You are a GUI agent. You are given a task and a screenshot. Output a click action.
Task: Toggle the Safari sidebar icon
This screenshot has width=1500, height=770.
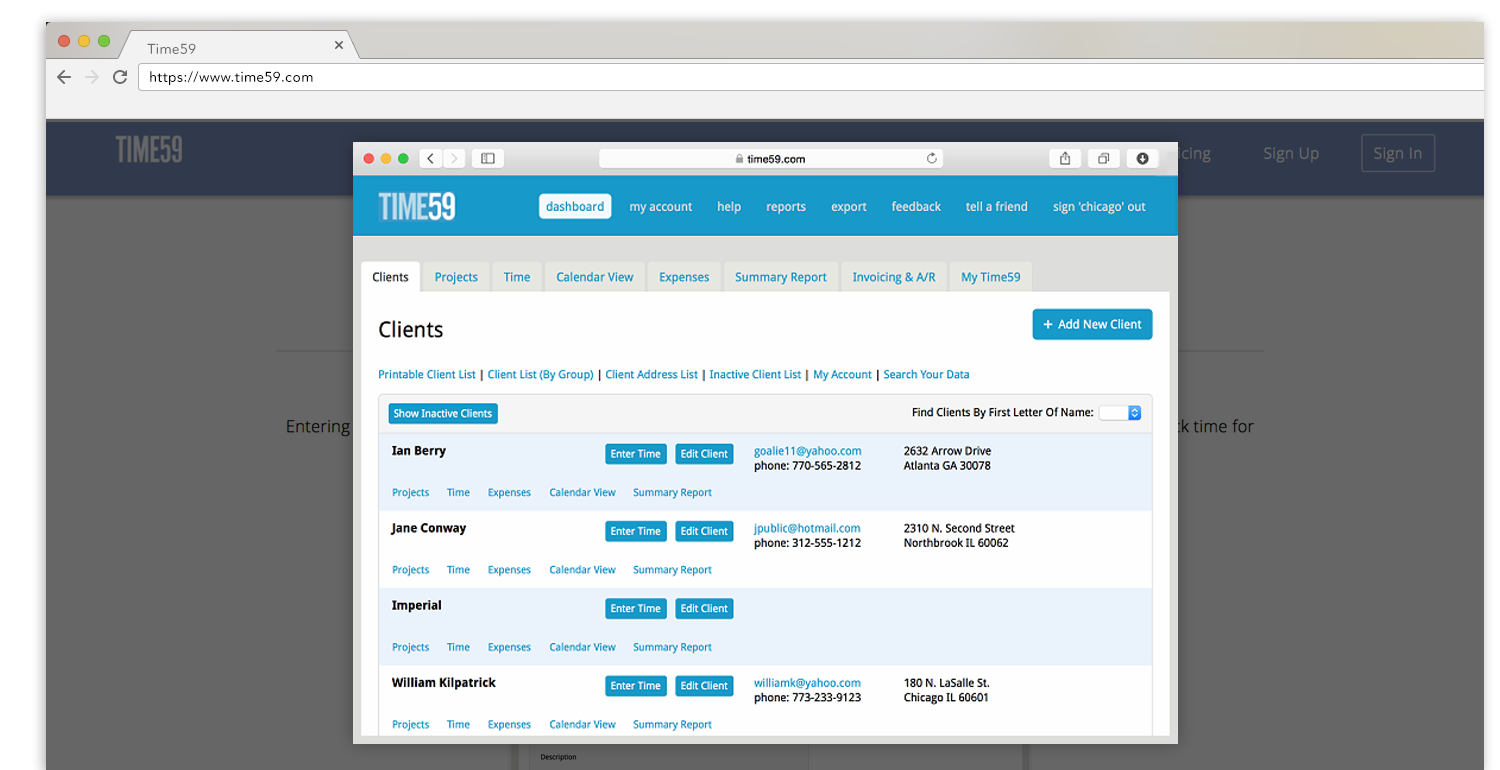(488, 158)
